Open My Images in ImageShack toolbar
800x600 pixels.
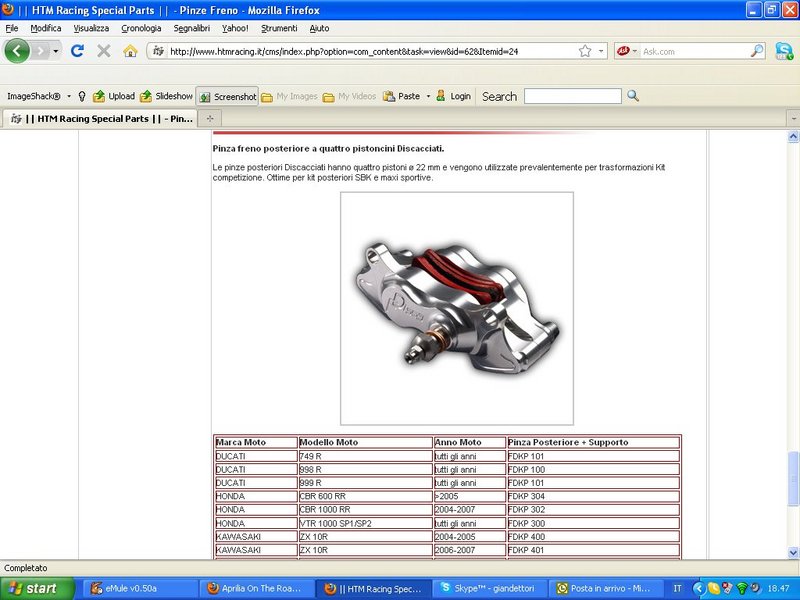pyautogui.click(x=289, y=96)
